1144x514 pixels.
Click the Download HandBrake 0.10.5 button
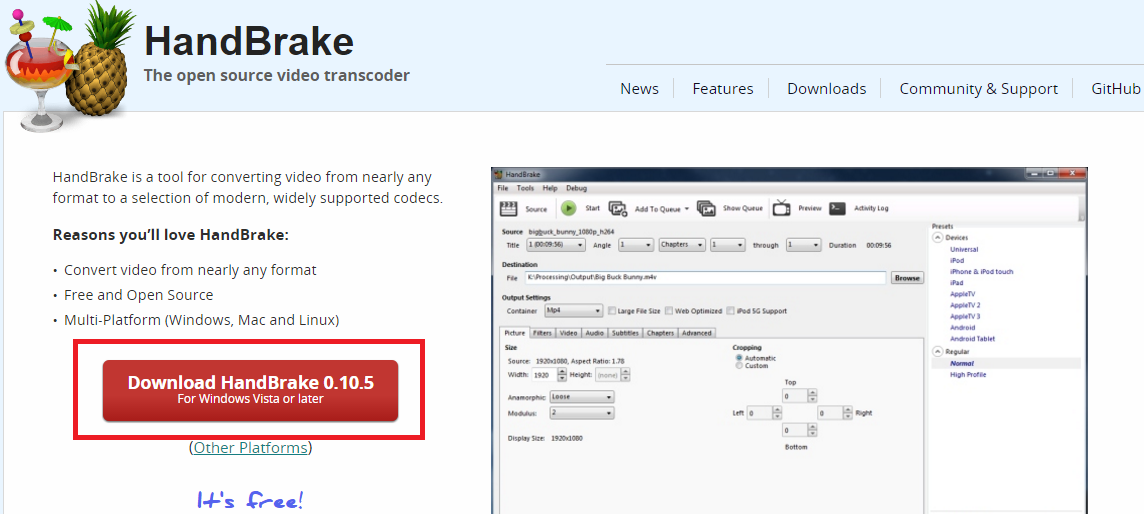[250, 391]
